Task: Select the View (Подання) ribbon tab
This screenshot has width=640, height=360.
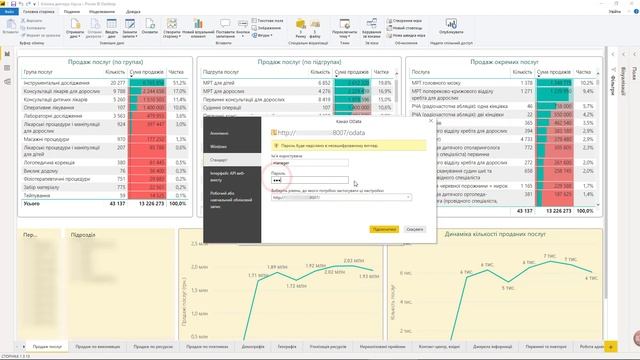Action: 72,12
